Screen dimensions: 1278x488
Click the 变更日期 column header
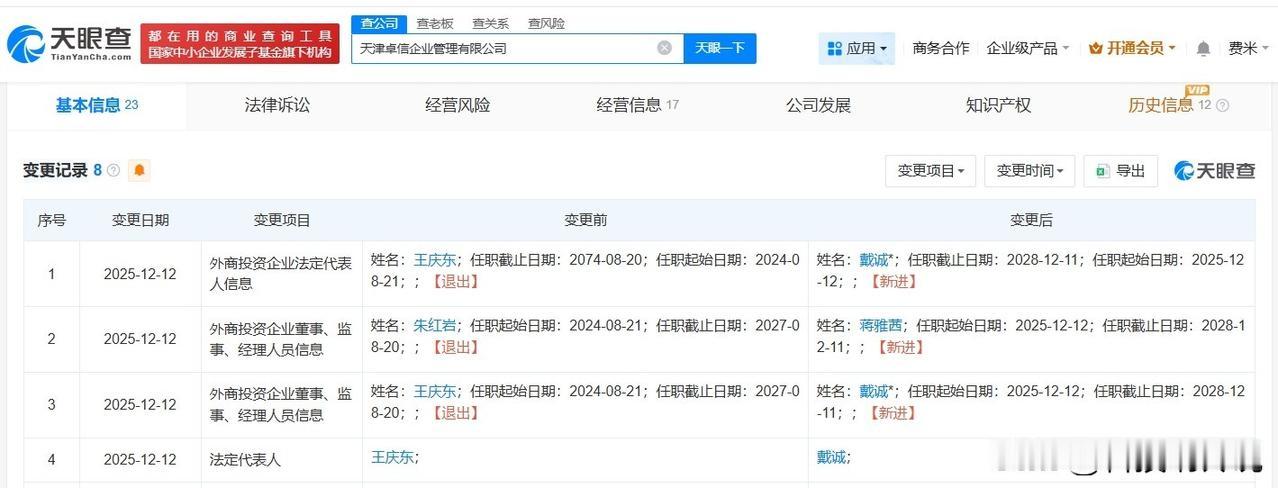140,220
